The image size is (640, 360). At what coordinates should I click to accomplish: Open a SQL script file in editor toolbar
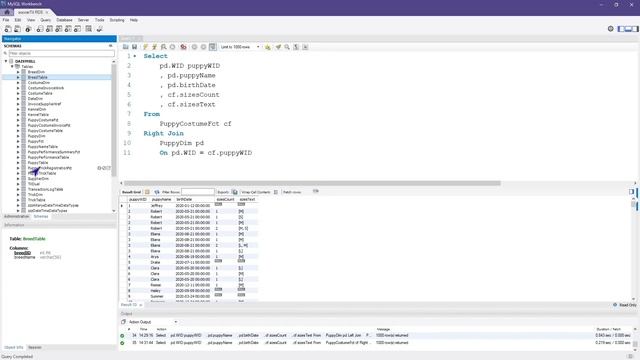pyautogui.click(x=125, y=47)
